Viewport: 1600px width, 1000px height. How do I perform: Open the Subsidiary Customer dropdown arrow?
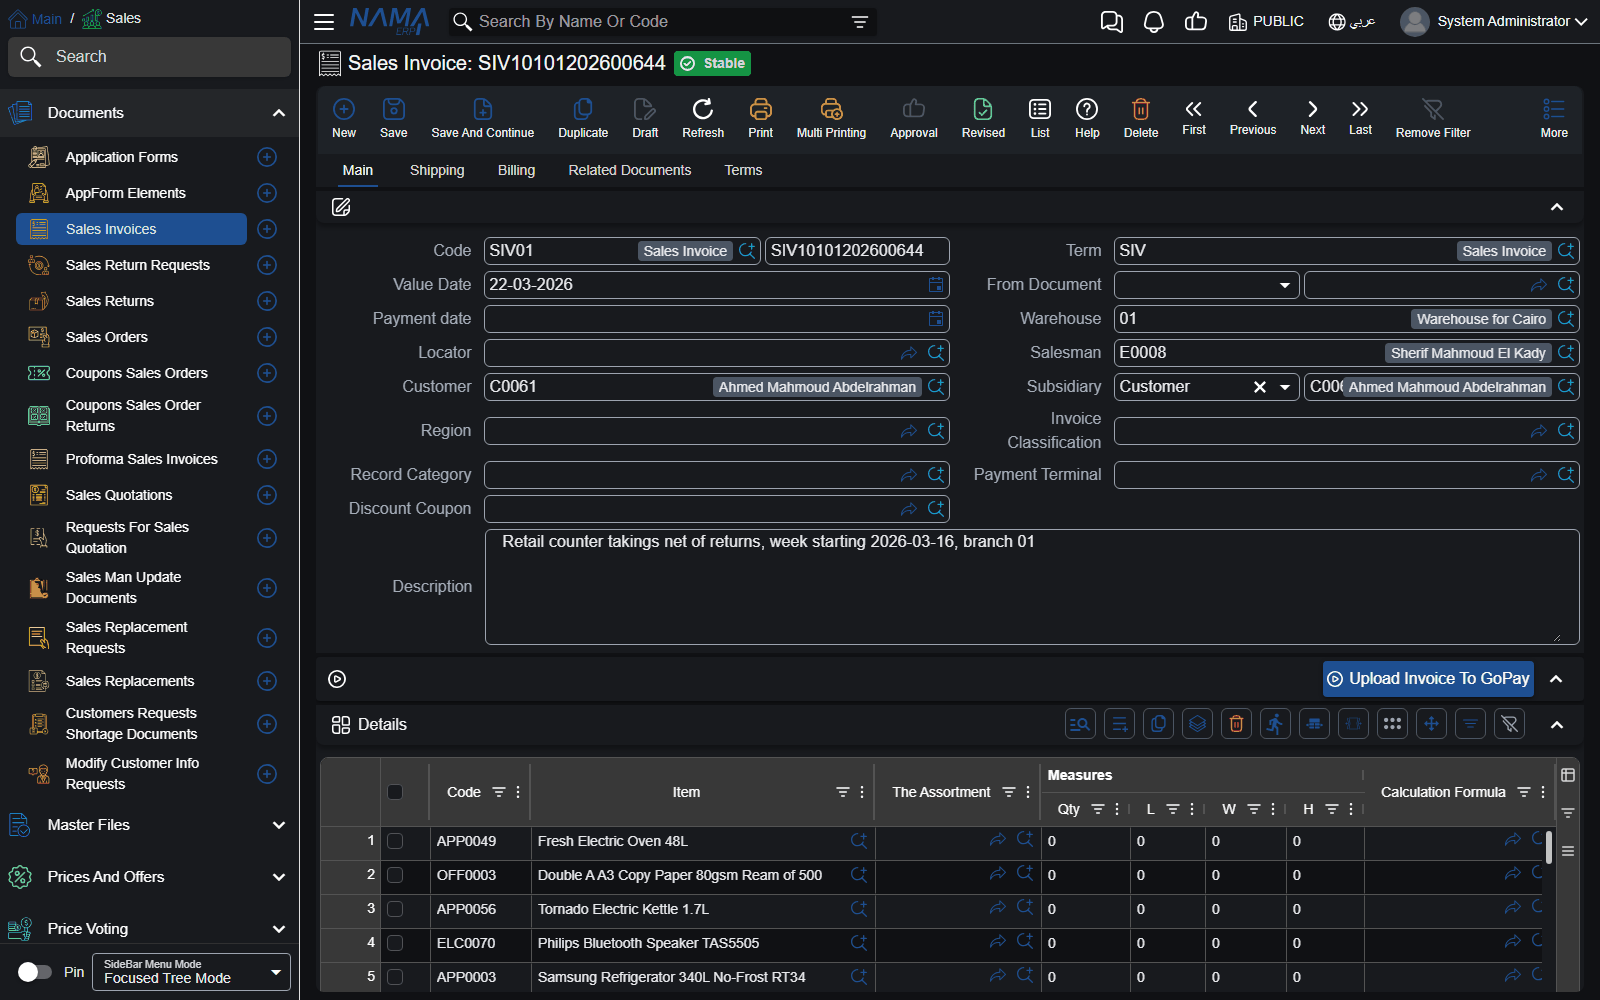(x=1285, y=387)
